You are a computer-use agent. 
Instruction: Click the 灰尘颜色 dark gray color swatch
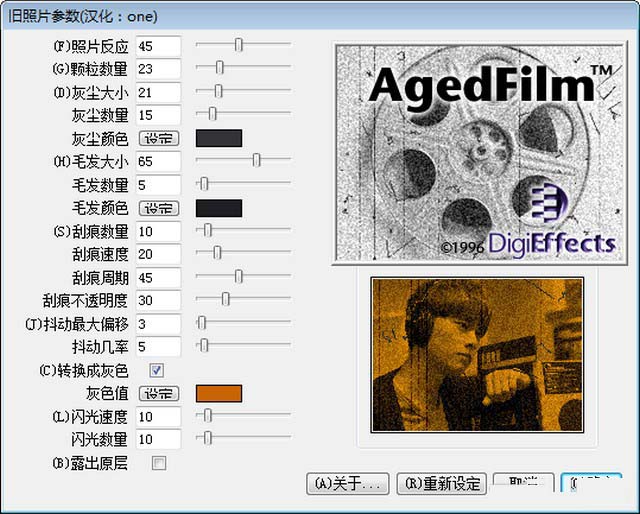coord(219,138)
